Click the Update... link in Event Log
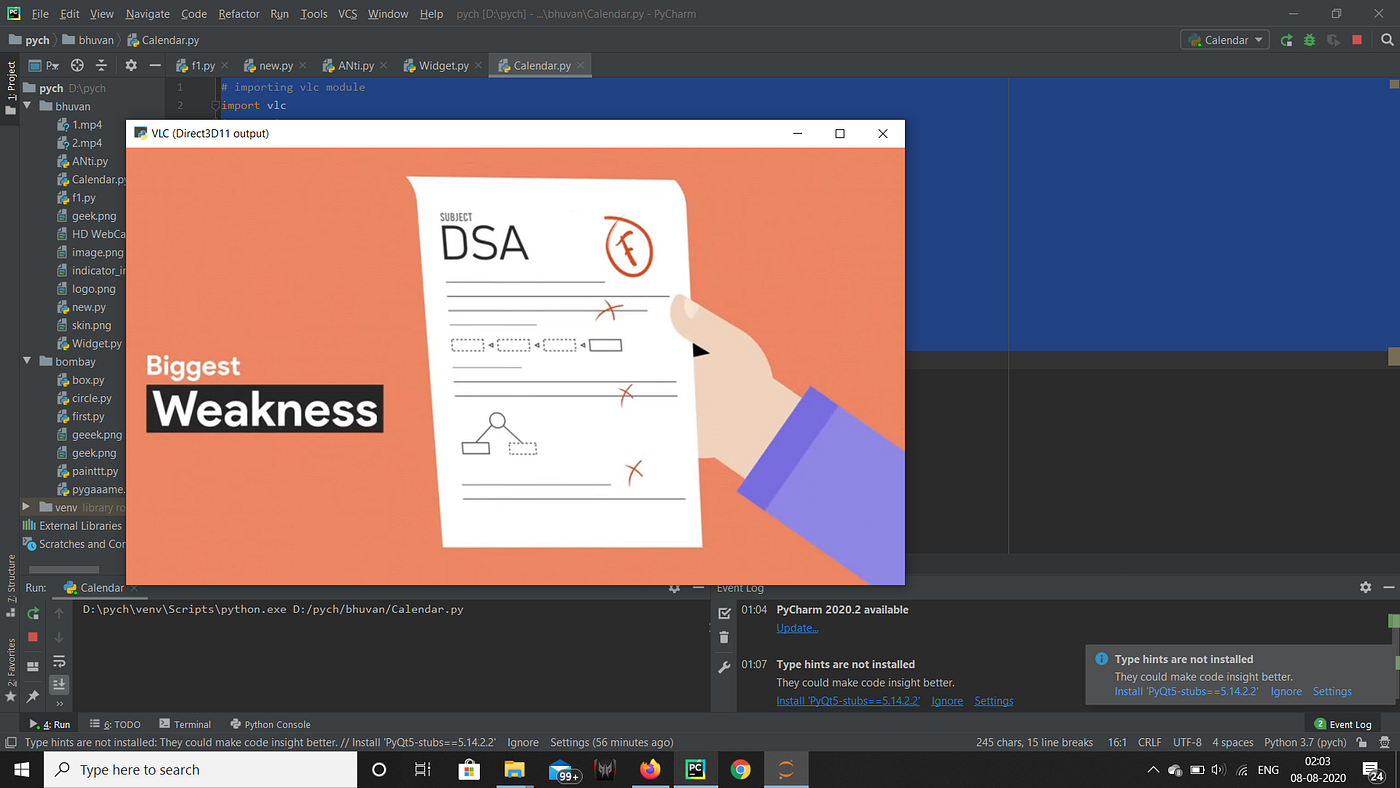The height and width of the screenshot is (788, 1400). pyautogui.click(x=797, y=628)
